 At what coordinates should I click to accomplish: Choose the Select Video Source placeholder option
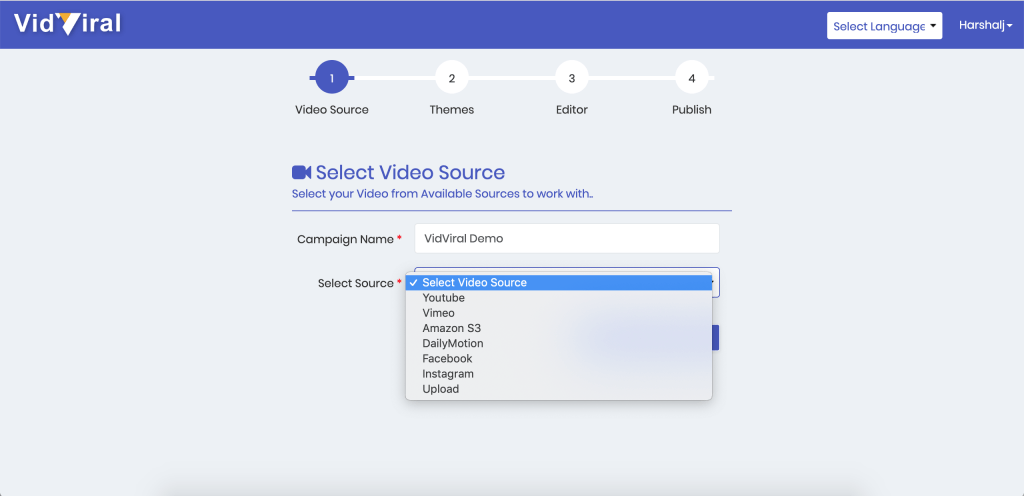click(559, 283)
